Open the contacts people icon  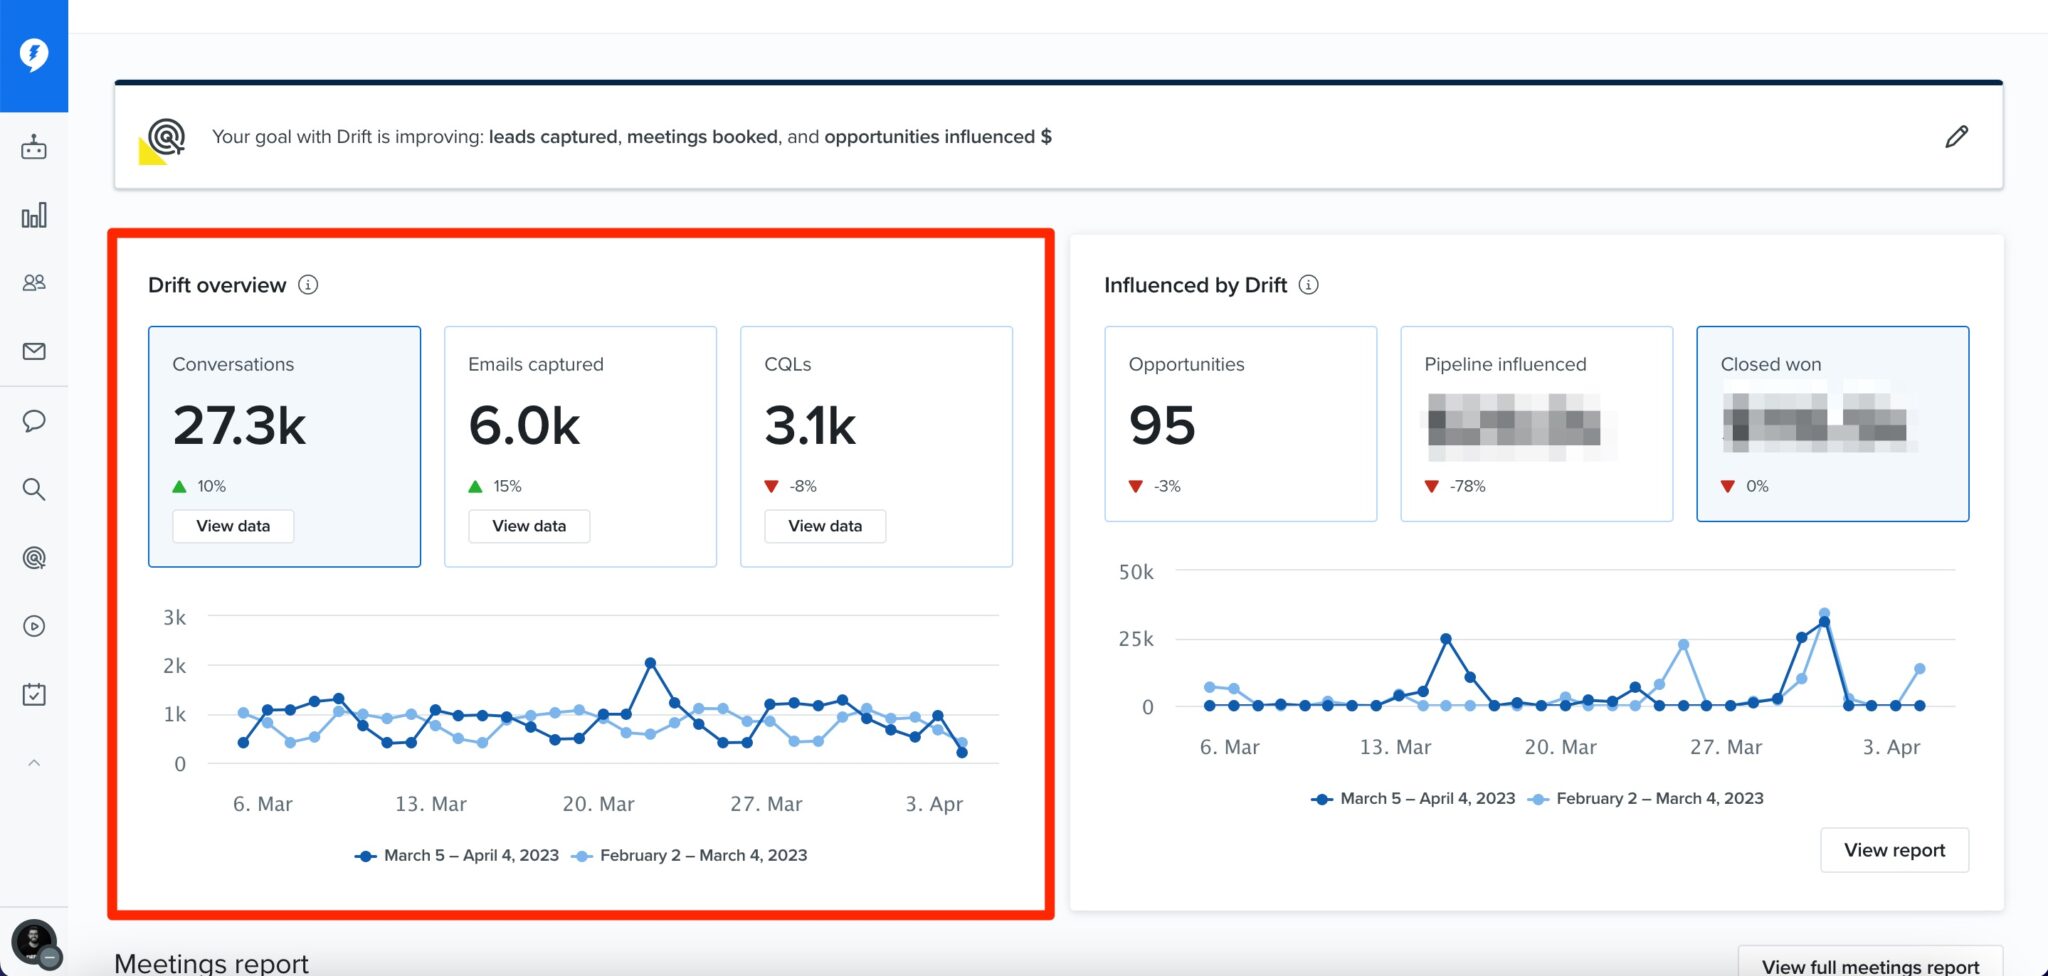click(x=35, y=282)
